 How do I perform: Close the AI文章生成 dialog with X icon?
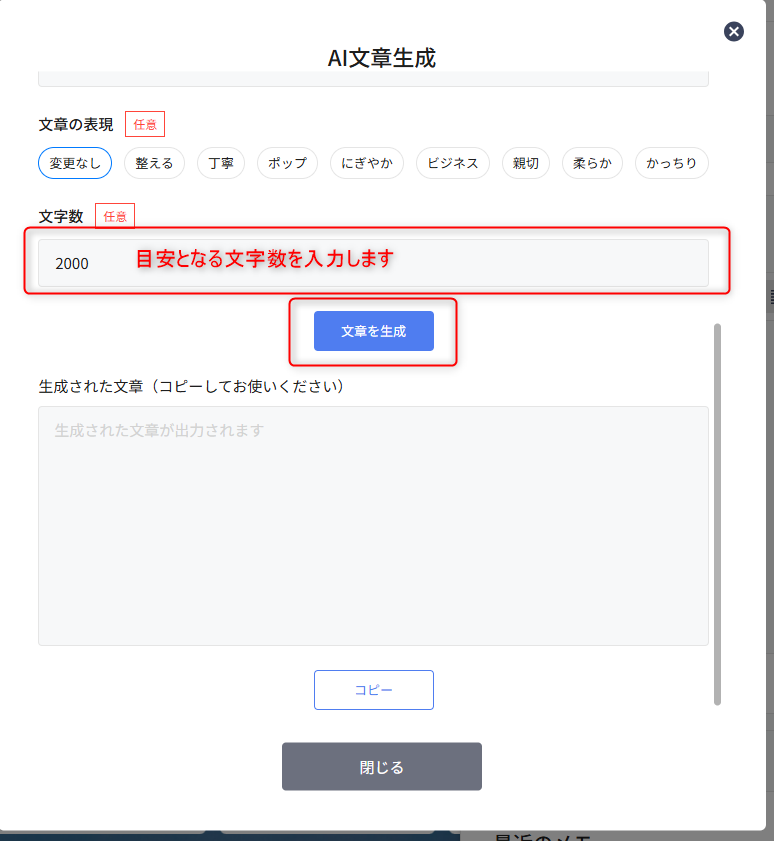(x=734, y=32)
